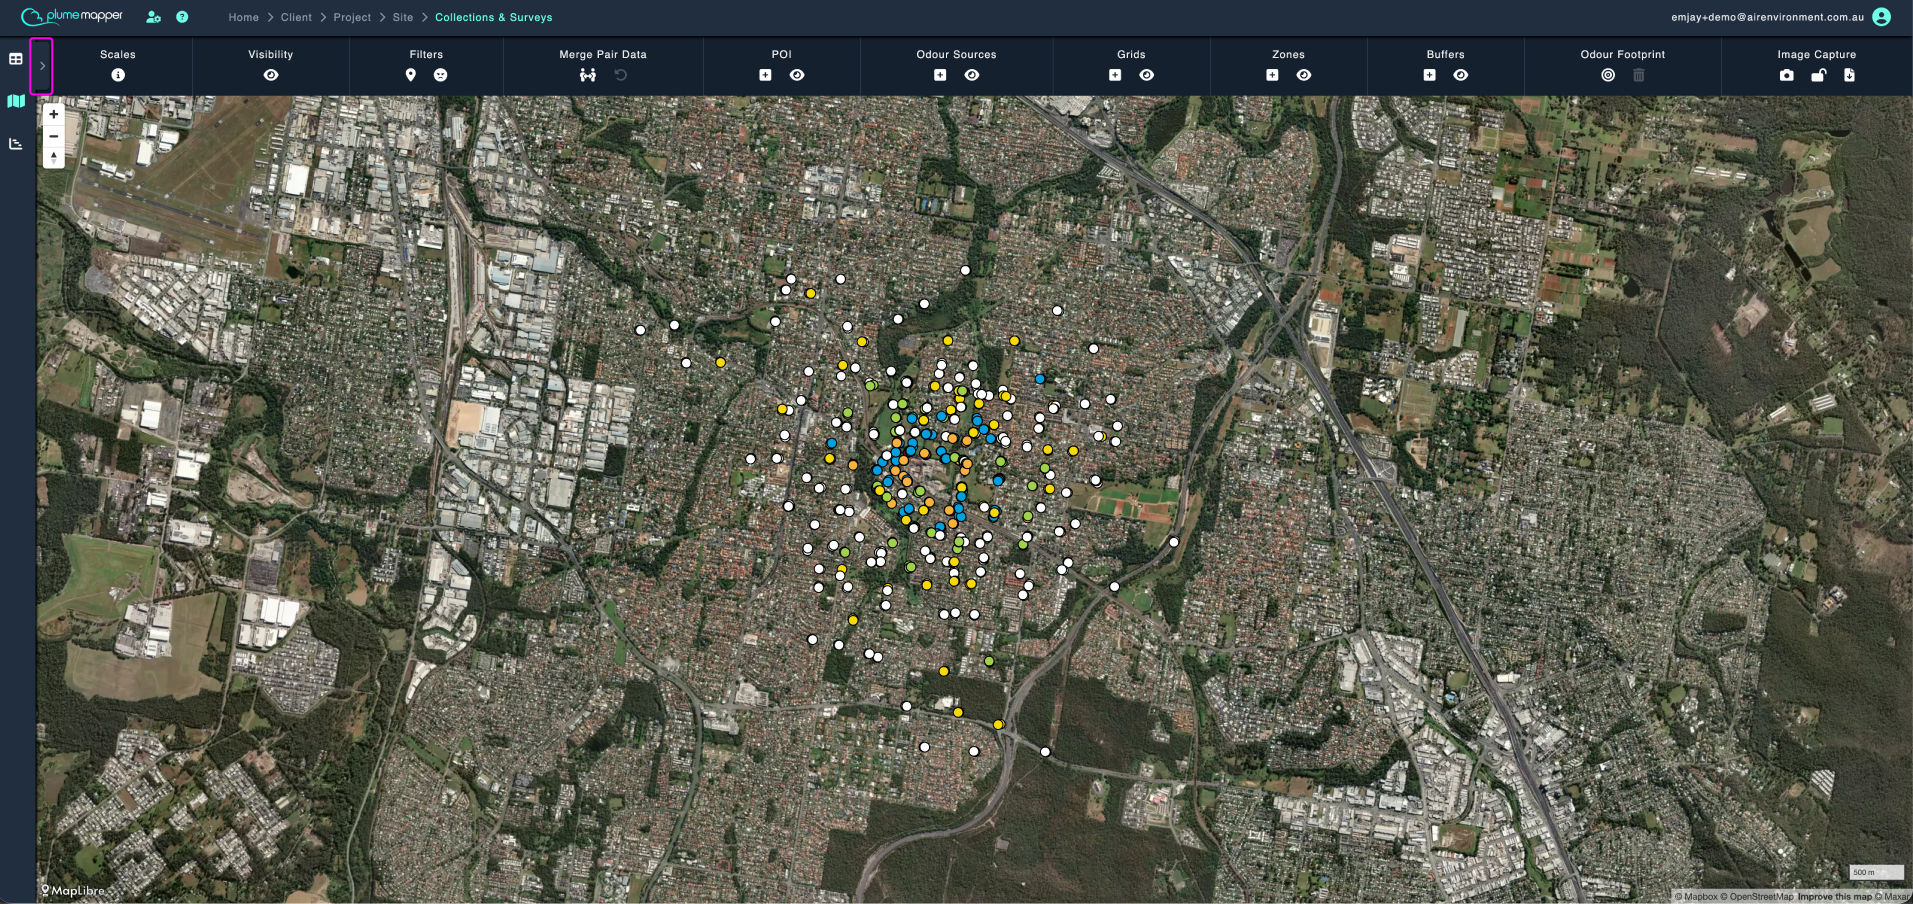Zoom out on the map

click(x=54, y=136)
